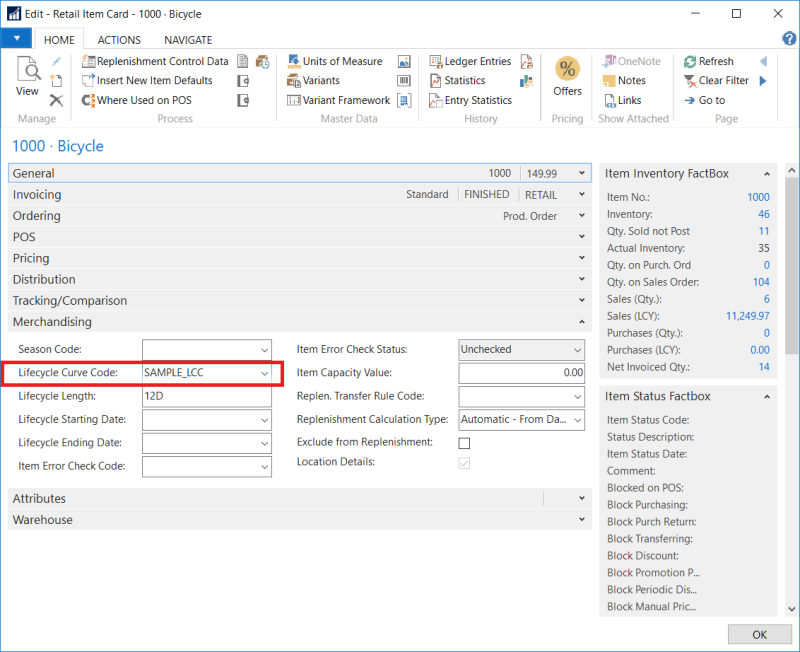The height and width of the screenshot is (652, 800).
Task: Open Ledger Entries from History group
Action: pos(477,61)
